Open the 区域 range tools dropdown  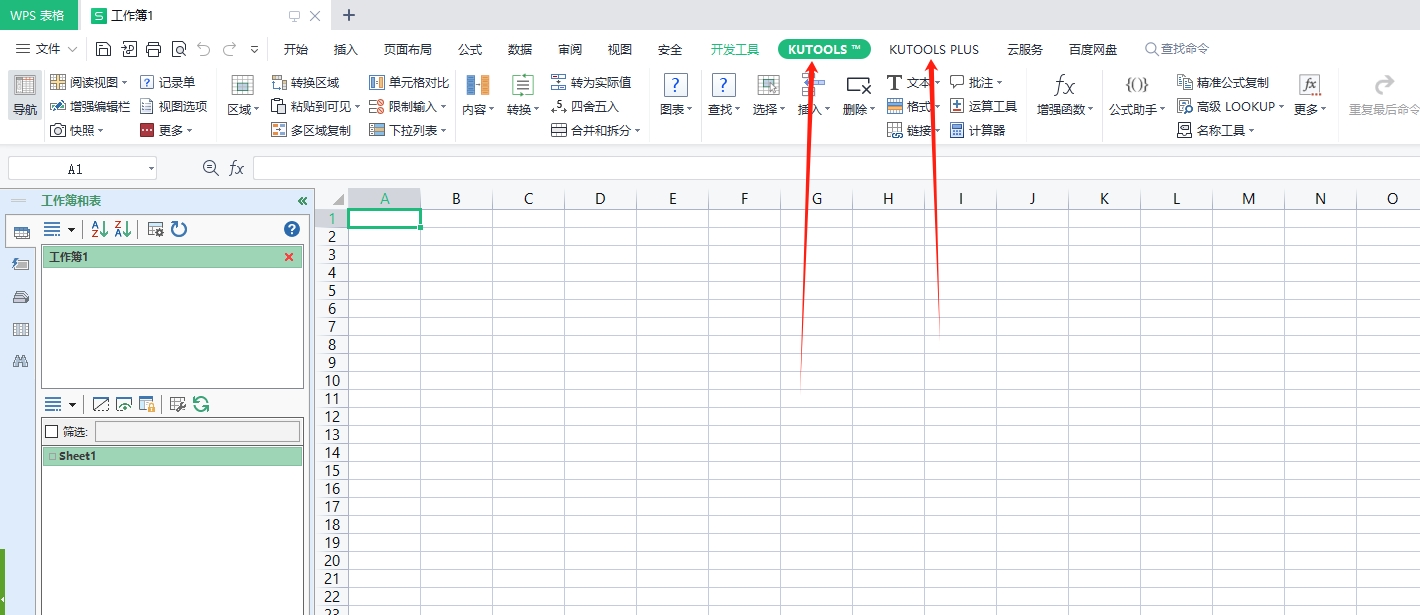(x=243, y=95)
